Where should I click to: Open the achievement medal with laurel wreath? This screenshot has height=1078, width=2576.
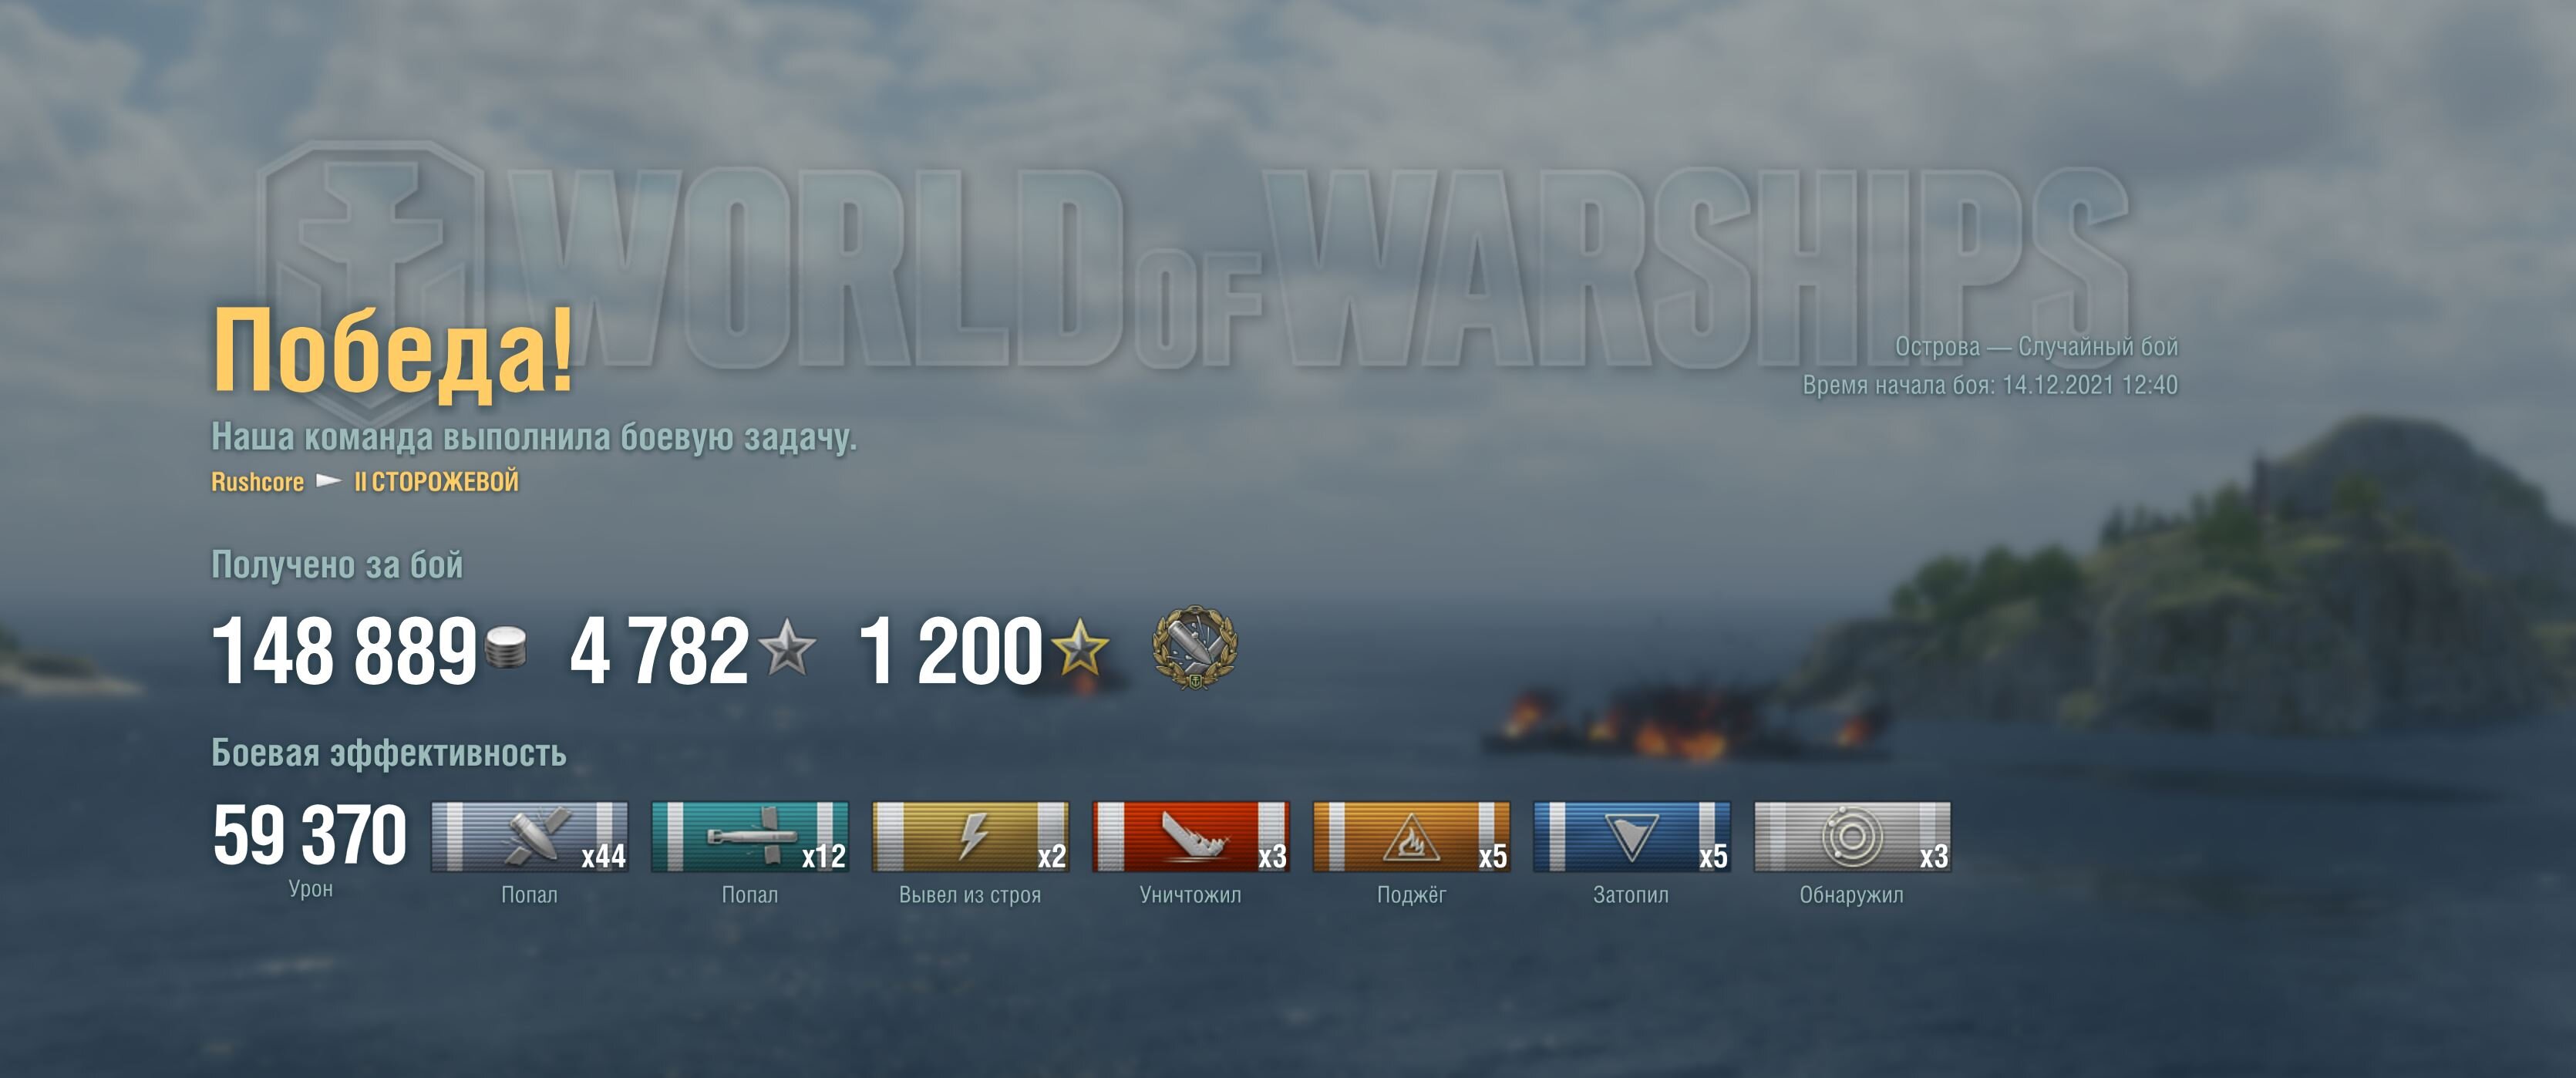pos(1194,647)
